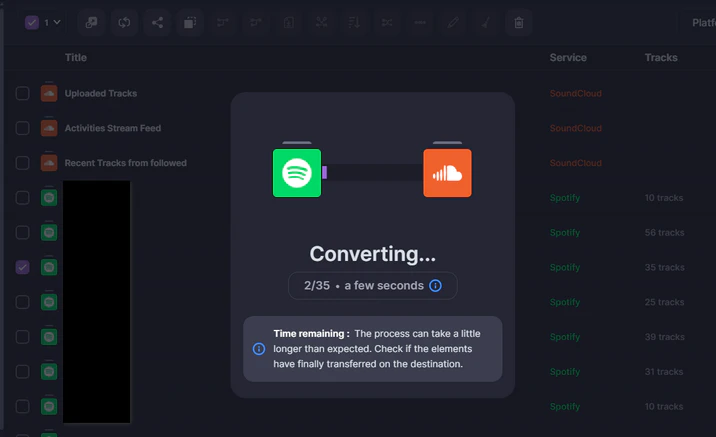Open the Recent Tracks from followed playlist
This screenshot has width=716, height=437.
pyautogui.click(x=125, y=163)
